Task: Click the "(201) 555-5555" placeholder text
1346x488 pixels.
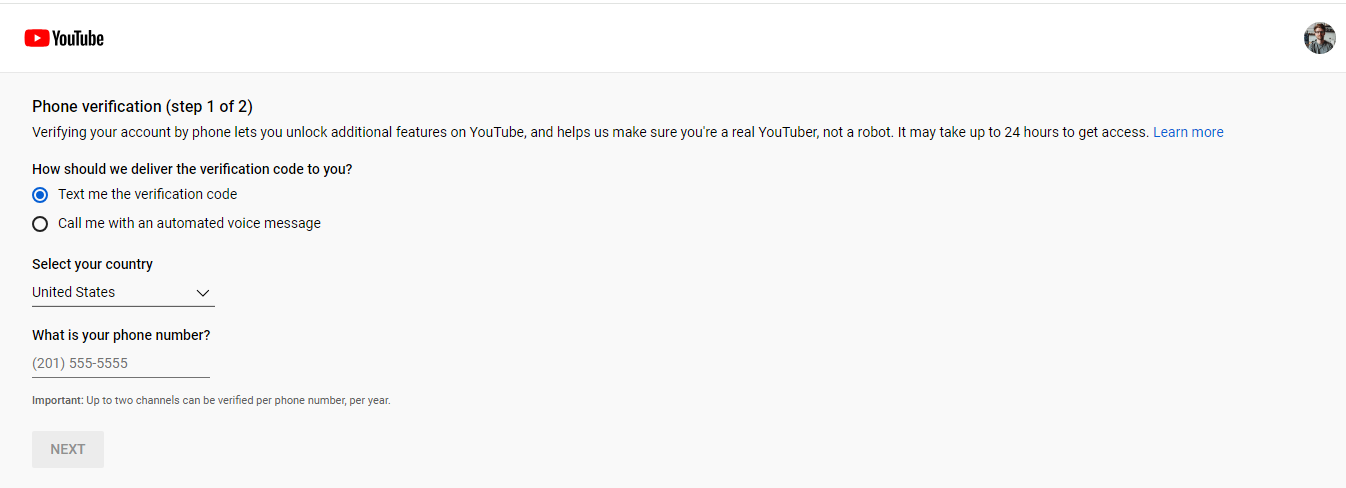Action: 80,363
